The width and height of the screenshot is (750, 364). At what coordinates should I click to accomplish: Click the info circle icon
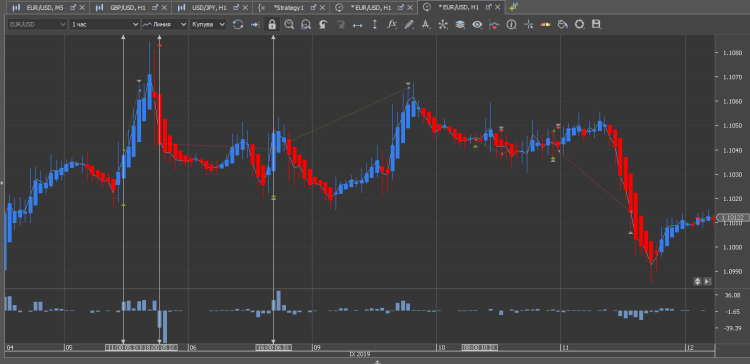(x=511, y=24)
